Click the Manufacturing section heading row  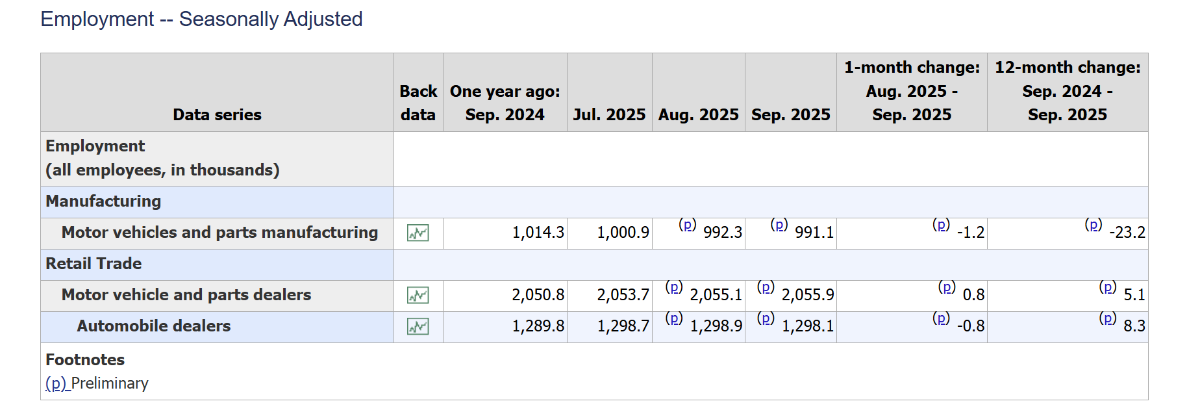pyautogui.click(x=103, y=201)
